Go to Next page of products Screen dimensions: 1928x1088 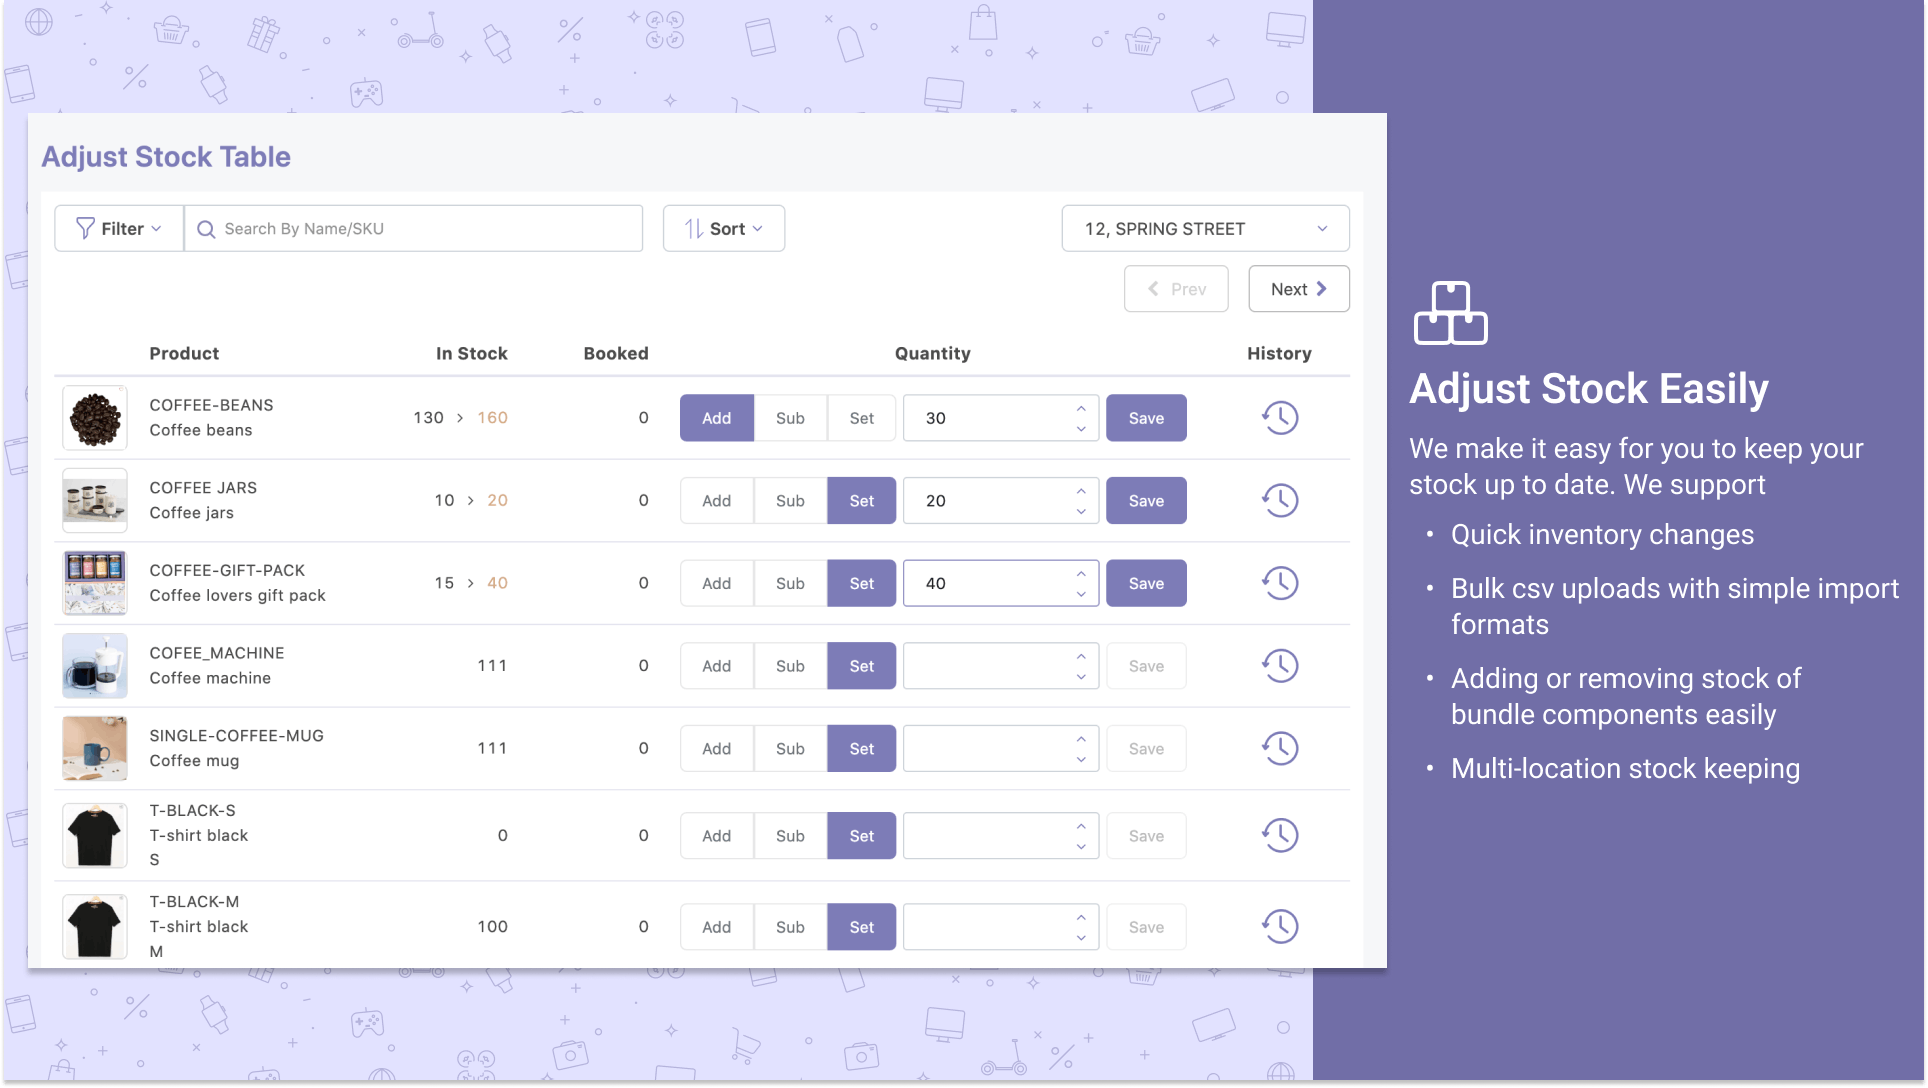click(x=1298, y=289)
